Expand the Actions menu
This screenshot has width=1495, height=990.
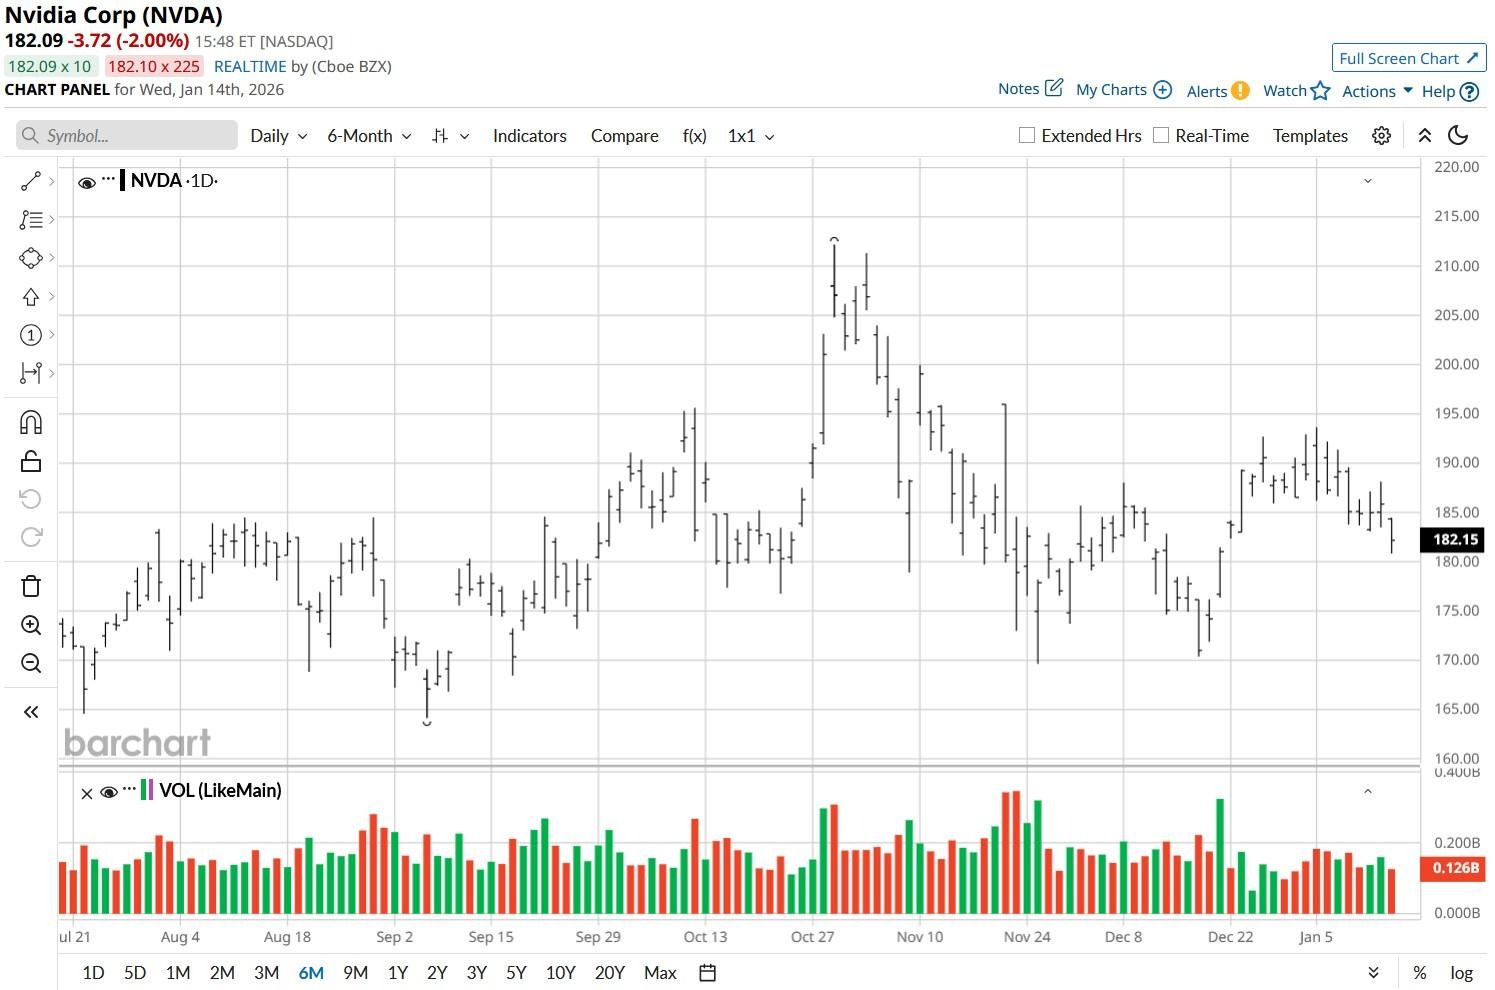tap(1377, 91)
